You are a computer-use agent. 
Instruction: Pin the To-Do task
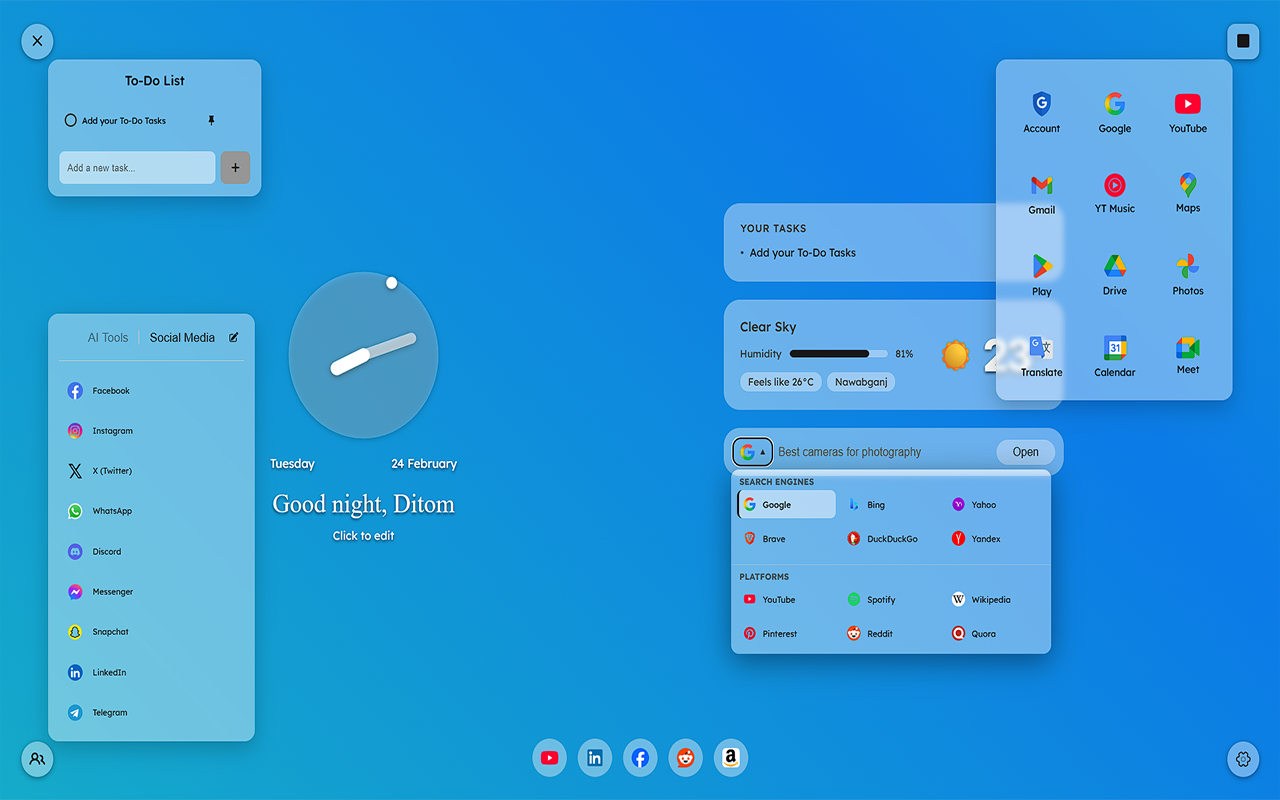[211, 120]
